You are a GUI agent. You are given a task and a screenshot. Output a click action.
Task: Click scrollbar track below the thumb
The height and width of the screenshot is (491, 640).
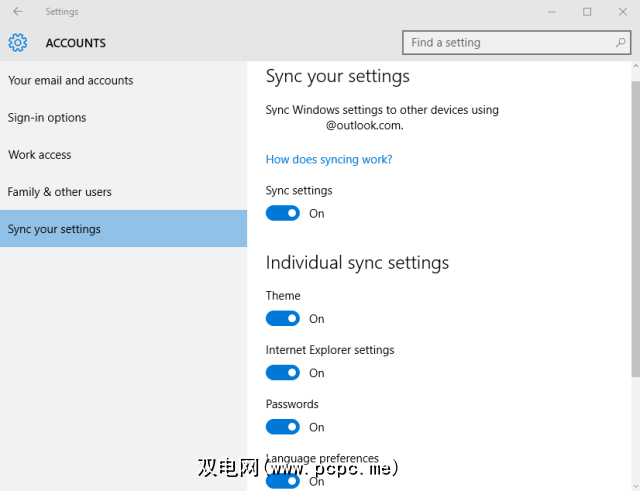tap(635, 430)
